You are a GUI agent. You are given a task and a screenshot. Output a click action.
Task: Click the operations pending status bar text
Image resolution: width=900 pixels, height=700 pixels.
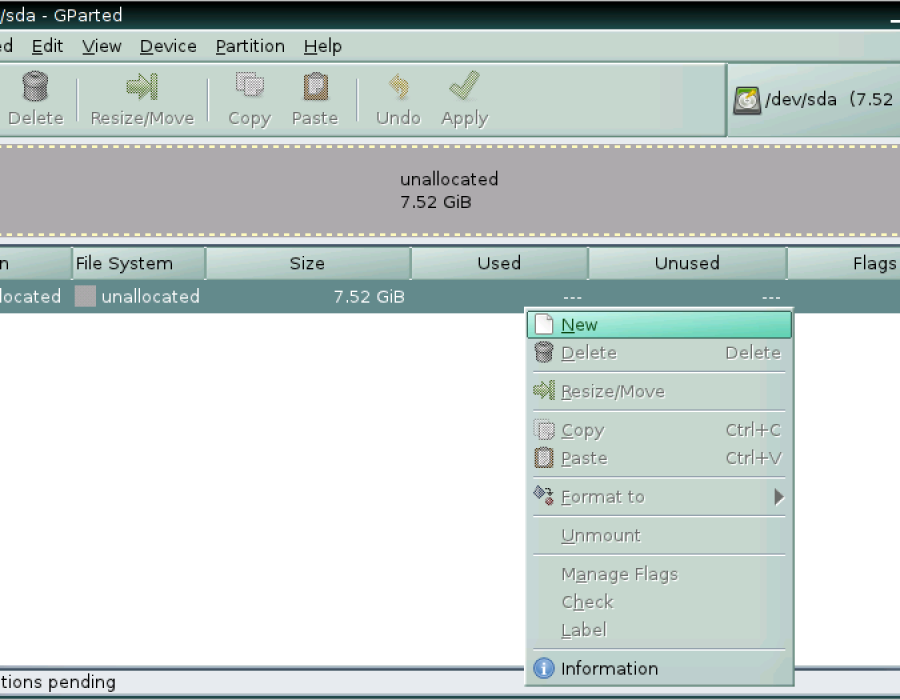(57, 682)
